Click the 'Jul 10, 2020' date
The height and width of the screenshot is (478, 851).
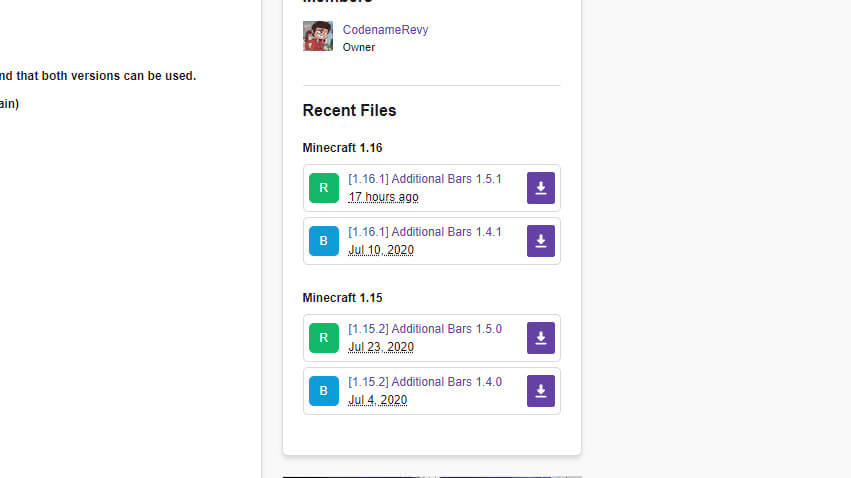coord(381,250)
